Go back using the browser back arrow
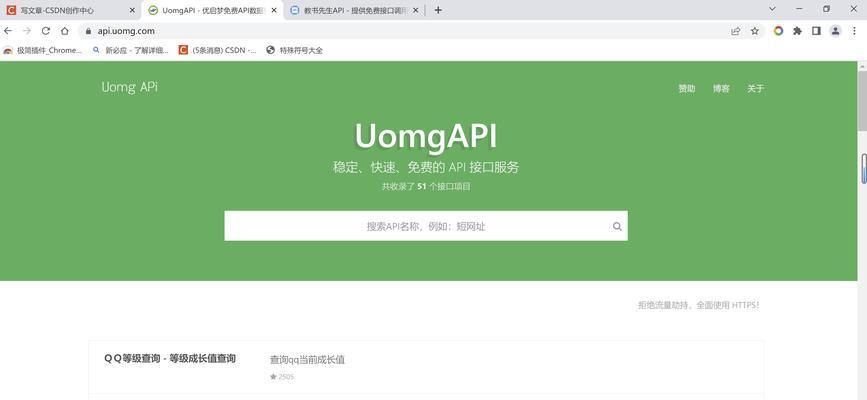 [8, 31]
